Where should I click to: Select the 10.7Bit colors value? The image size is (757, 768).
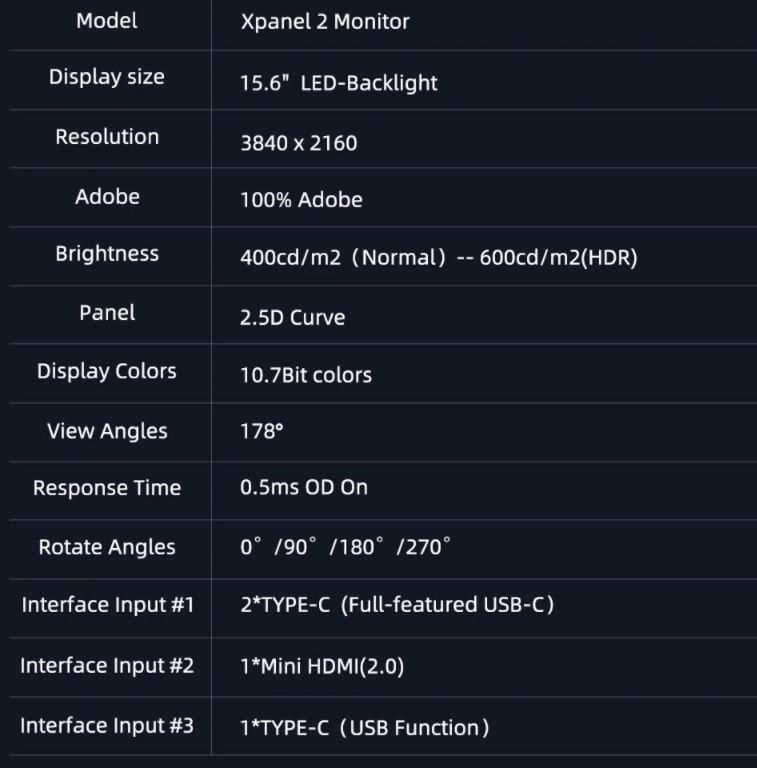click(x=306, y=375)
